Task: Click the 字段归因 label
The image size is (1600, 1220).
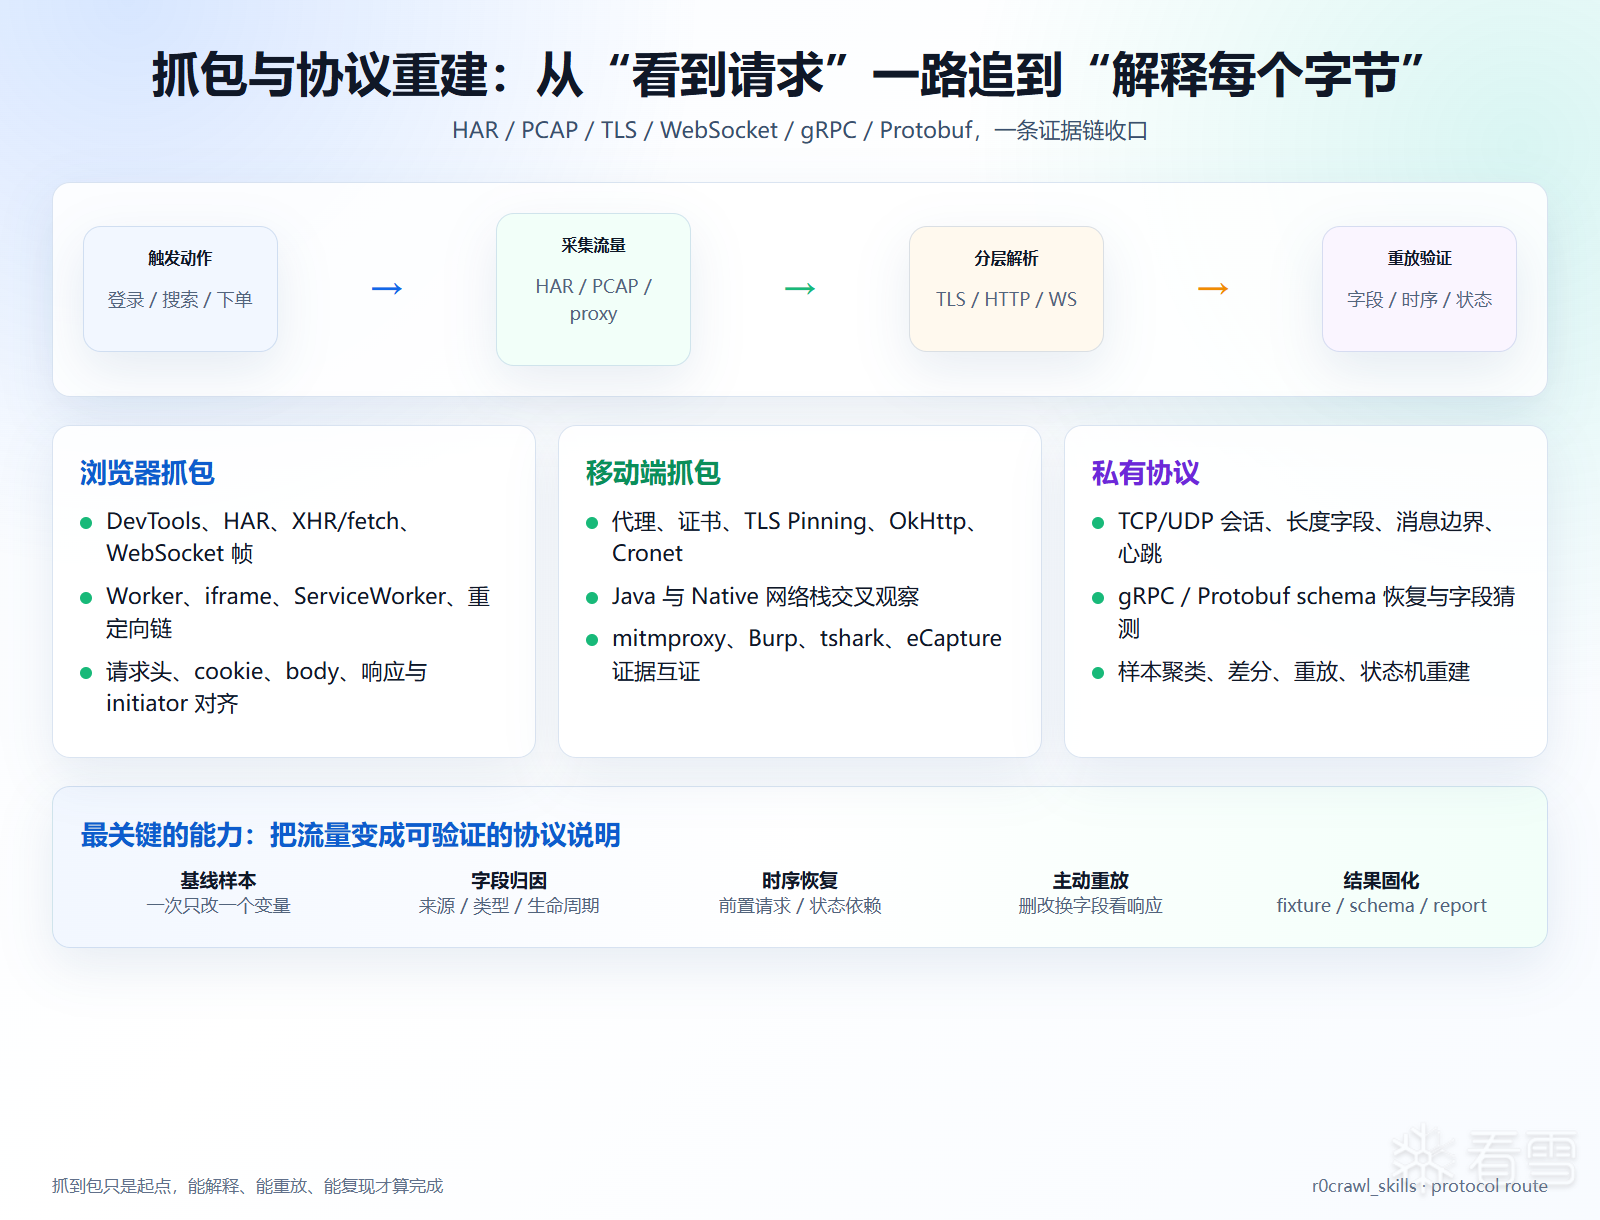Action: coord(509,880)
